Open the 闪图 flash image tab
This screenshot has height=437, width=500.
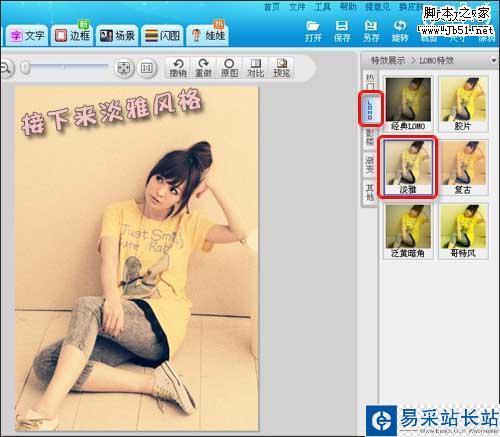pos(162,35)
